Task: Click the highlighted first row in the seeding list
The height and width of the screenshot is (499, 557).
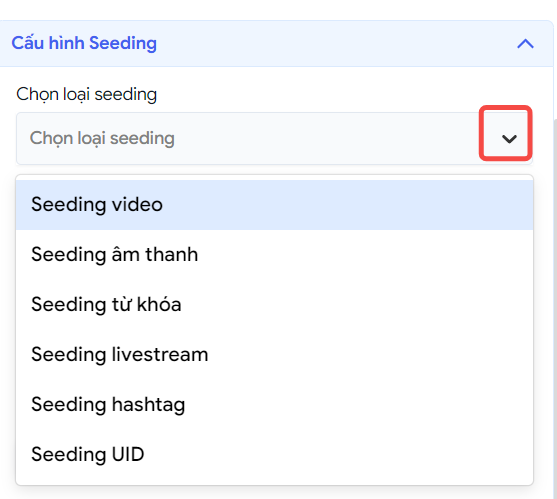Action: point(274,205)
